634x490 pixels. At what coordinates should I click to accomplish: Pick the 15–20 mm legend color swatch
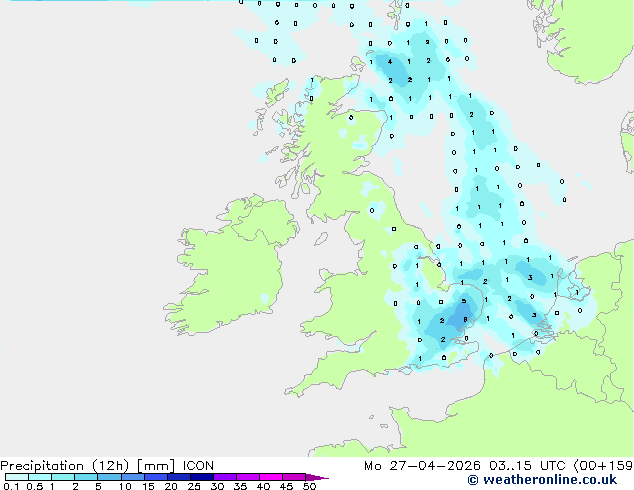(156, 477)
